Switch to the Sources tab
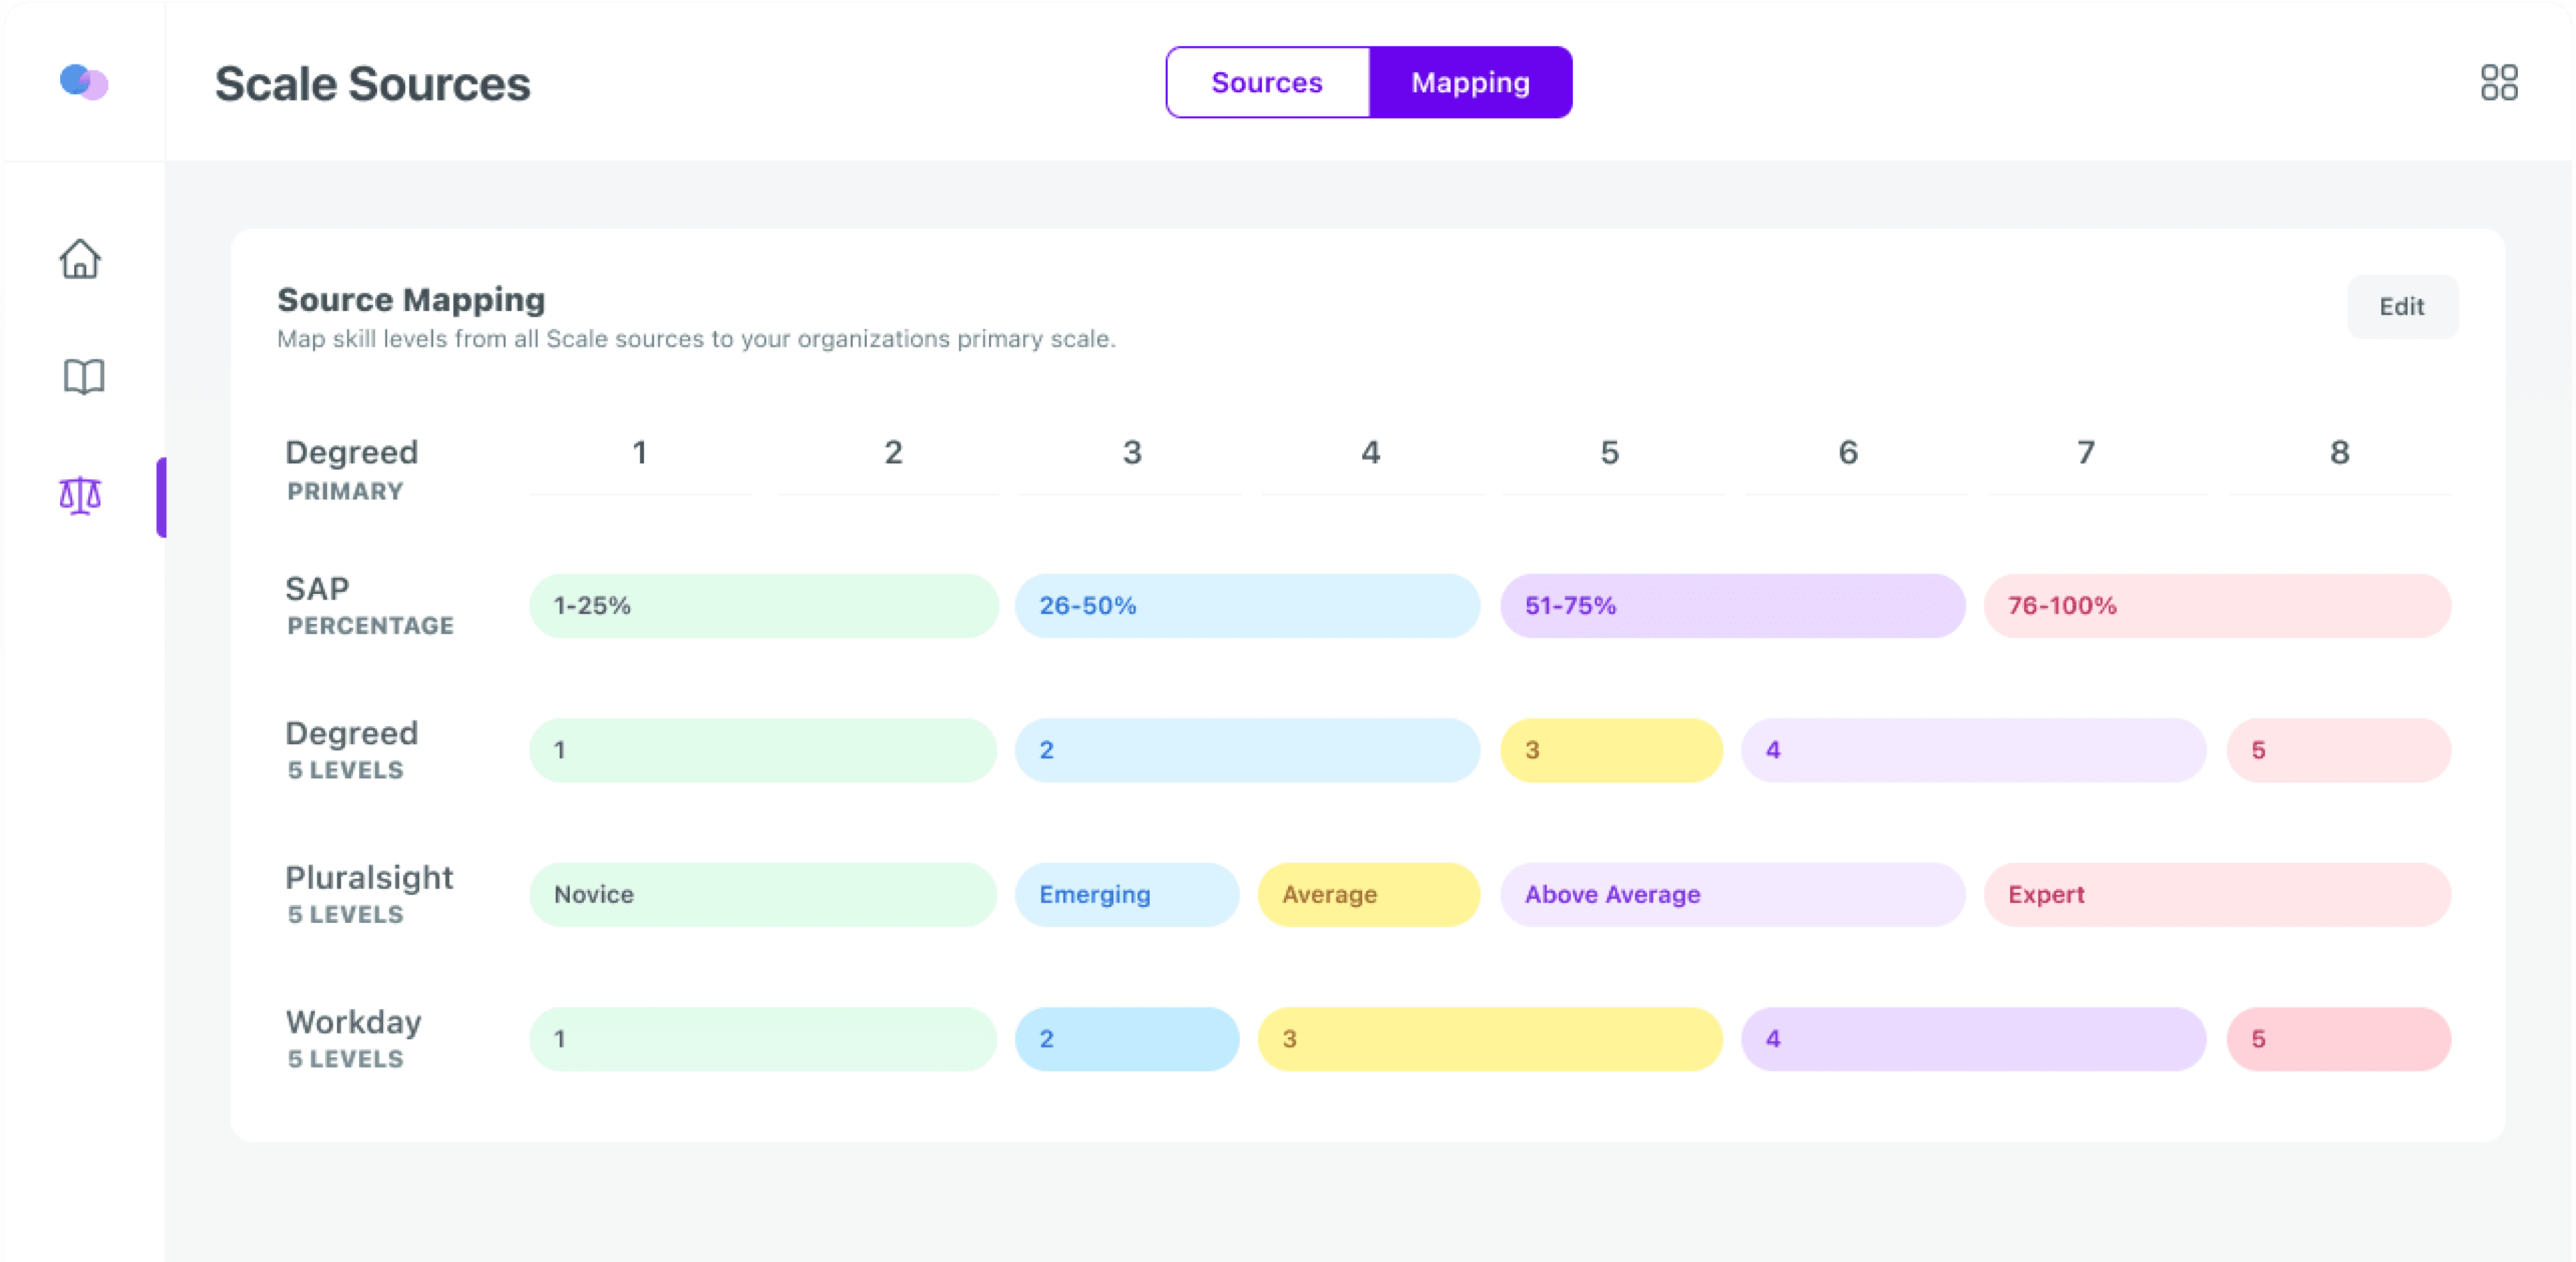 pos(1267,82)
